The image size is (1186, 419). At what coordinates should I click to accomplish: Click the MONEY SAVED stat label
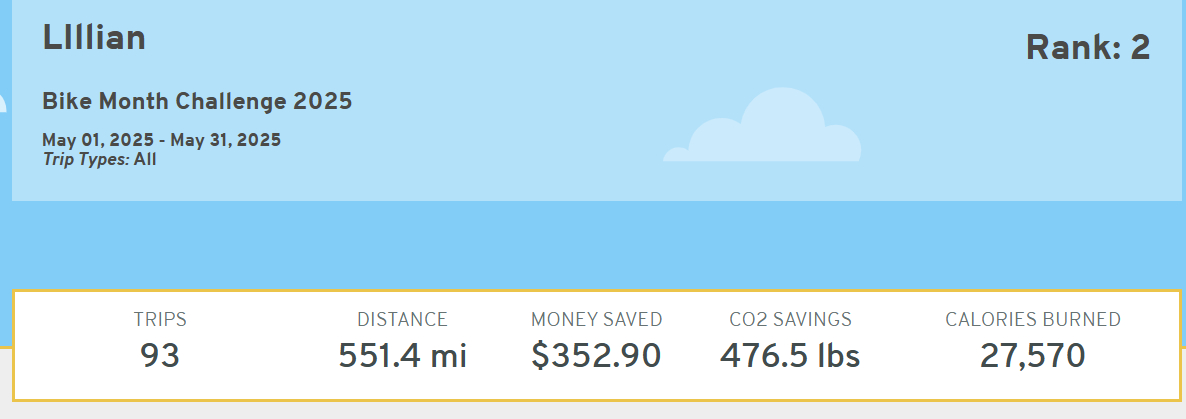[596, 320]
